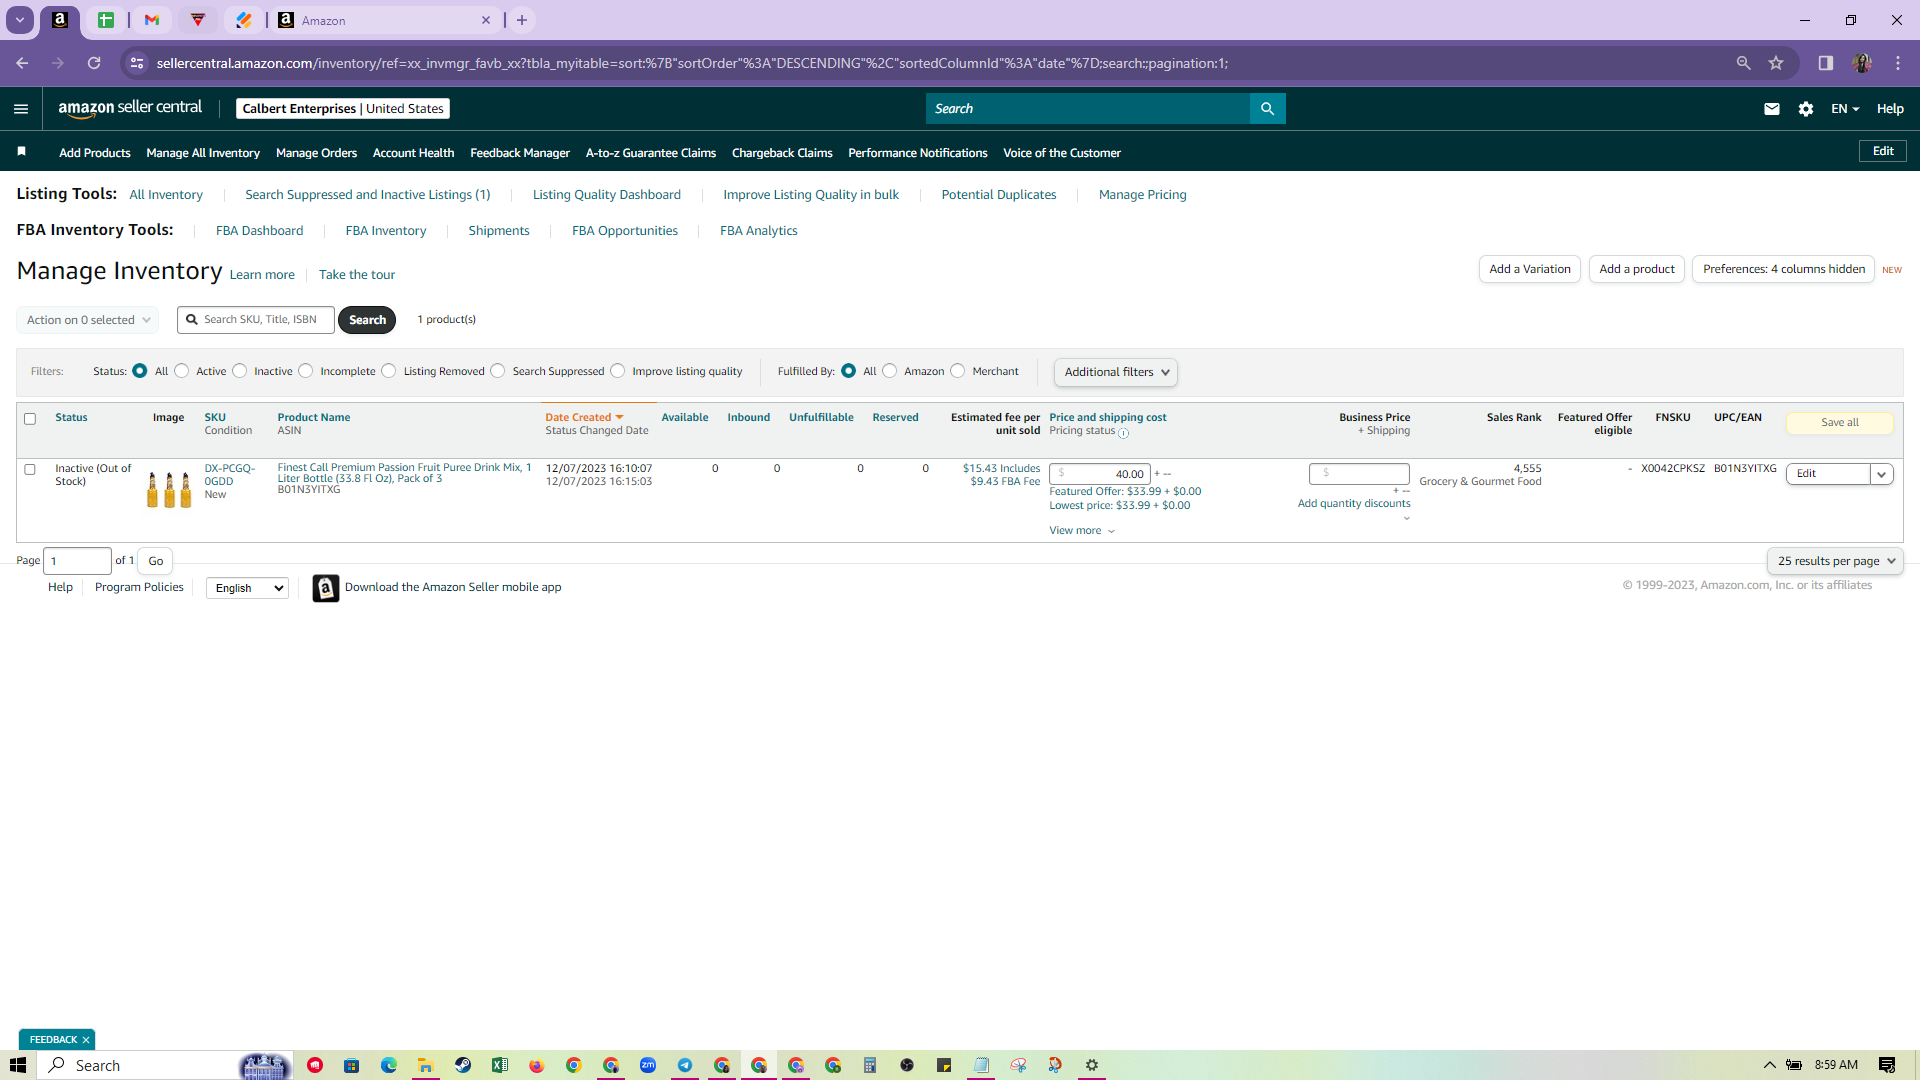1920x1080 pixels.
Task: Select the Search Suppressed filter
Action: [x=498, y=371]
